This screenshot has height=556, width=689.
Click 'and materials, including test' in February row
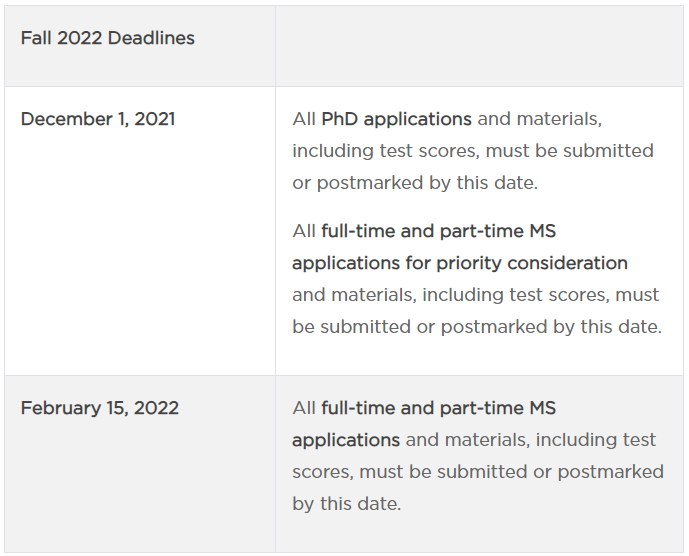530,440
